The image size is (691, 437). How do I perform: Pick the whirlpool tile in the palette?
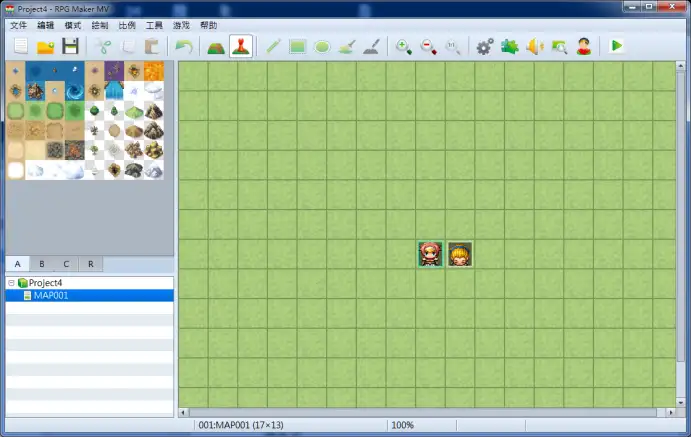(x=74, y=91)
